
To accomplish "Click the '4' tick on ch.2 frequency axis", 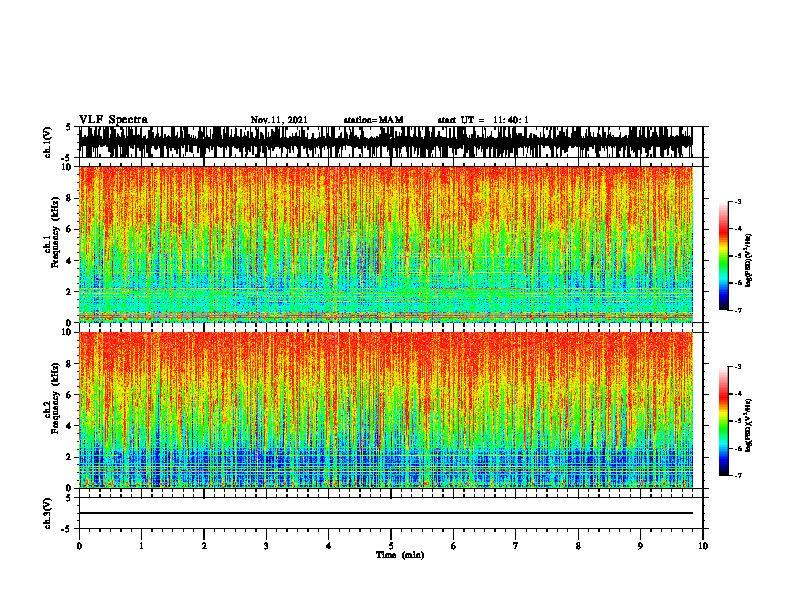I will (x=70, y=426).
